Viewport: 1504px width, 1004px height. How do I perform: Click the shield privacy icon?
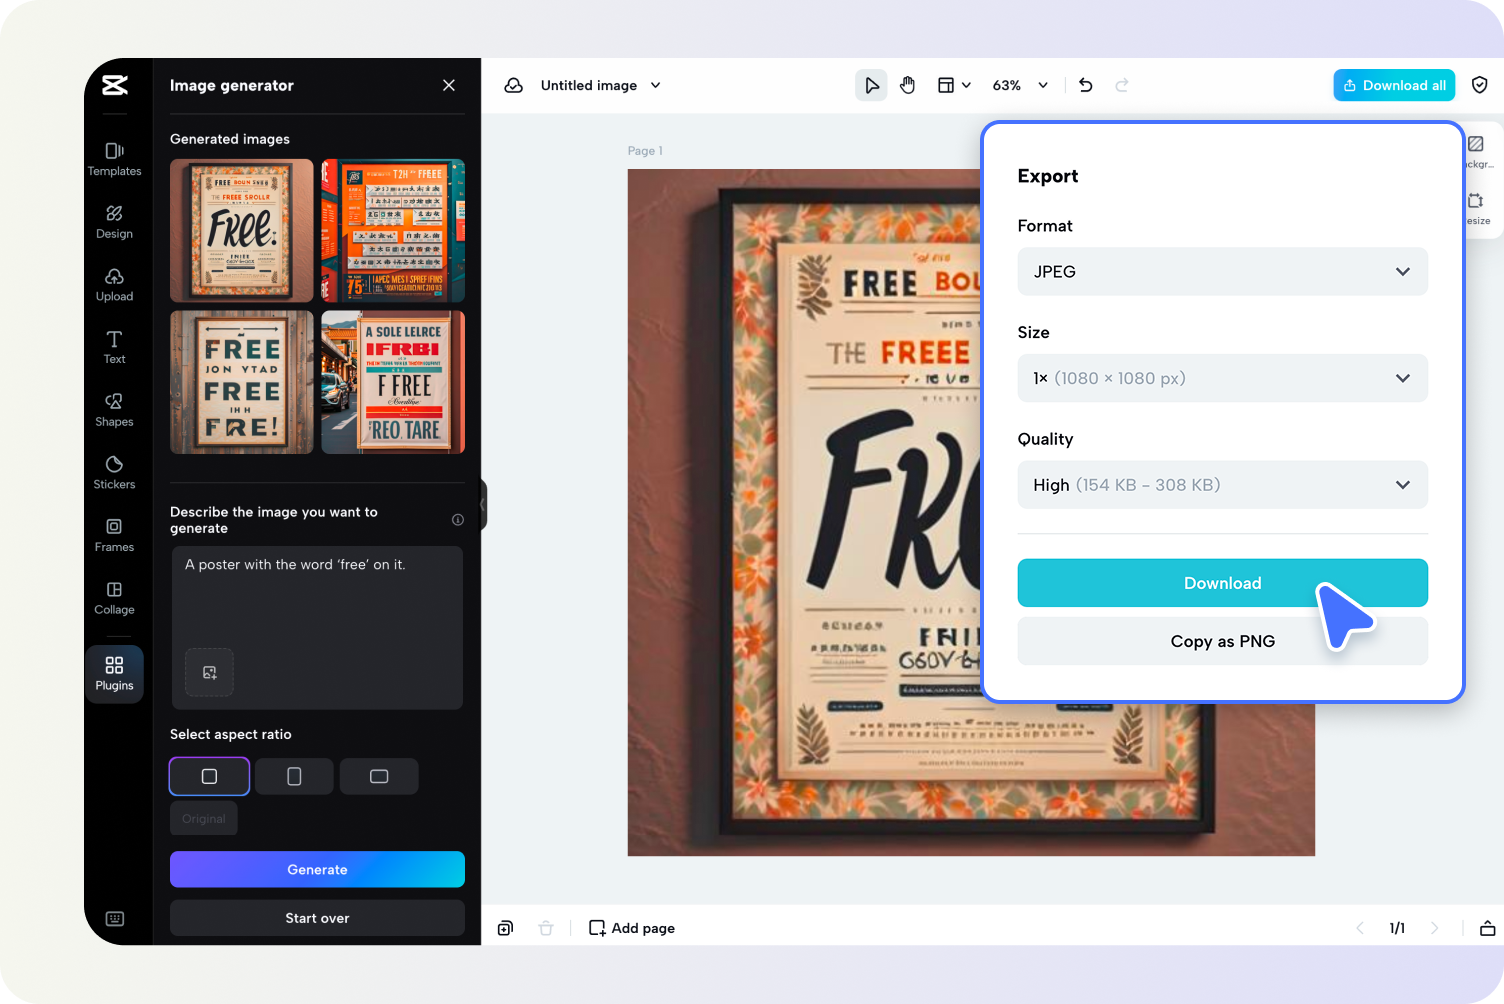click(x=1480, y=85)
